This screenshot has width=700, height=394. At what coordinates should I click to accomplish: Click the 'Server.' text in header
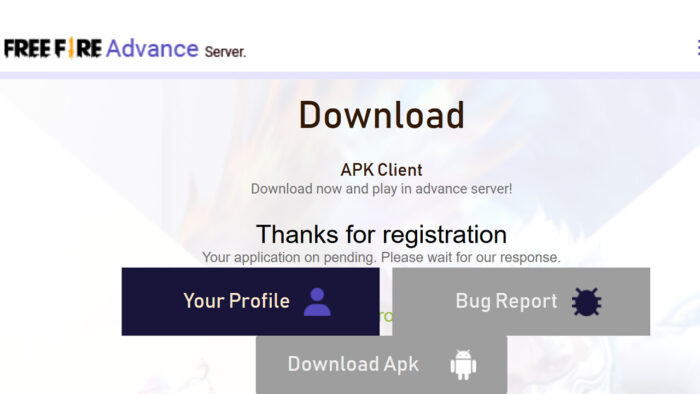coord(225,52)
